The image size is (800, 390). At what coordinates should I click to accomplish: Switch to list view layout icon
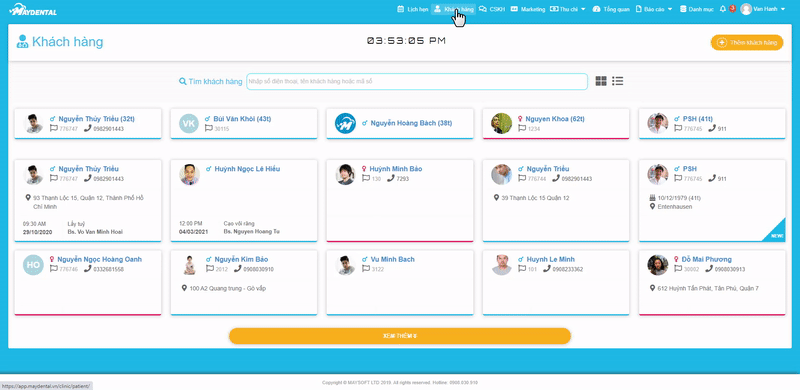point(618,81)
